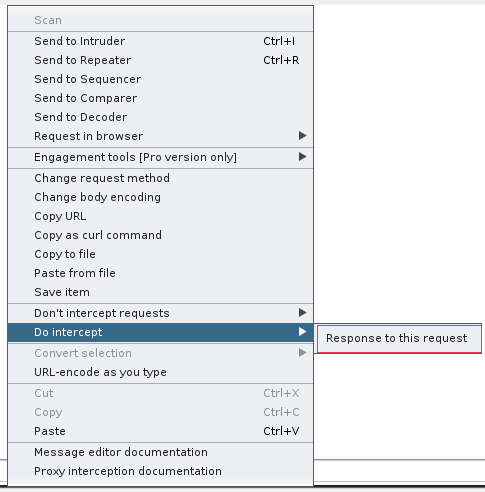The image size is (485, 492).
Task: Expand Don't intercept requests submenu arrow
Action: pyautogui.click(x=302, y=313)
